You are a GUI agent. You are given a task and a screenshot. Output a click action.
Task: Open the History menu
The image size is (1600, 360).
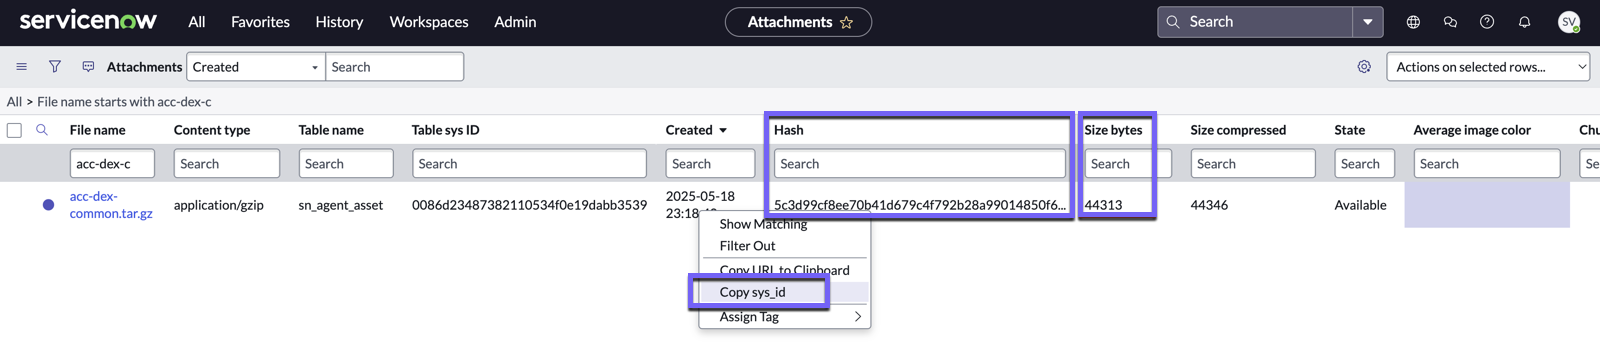[x=339, y=22]
